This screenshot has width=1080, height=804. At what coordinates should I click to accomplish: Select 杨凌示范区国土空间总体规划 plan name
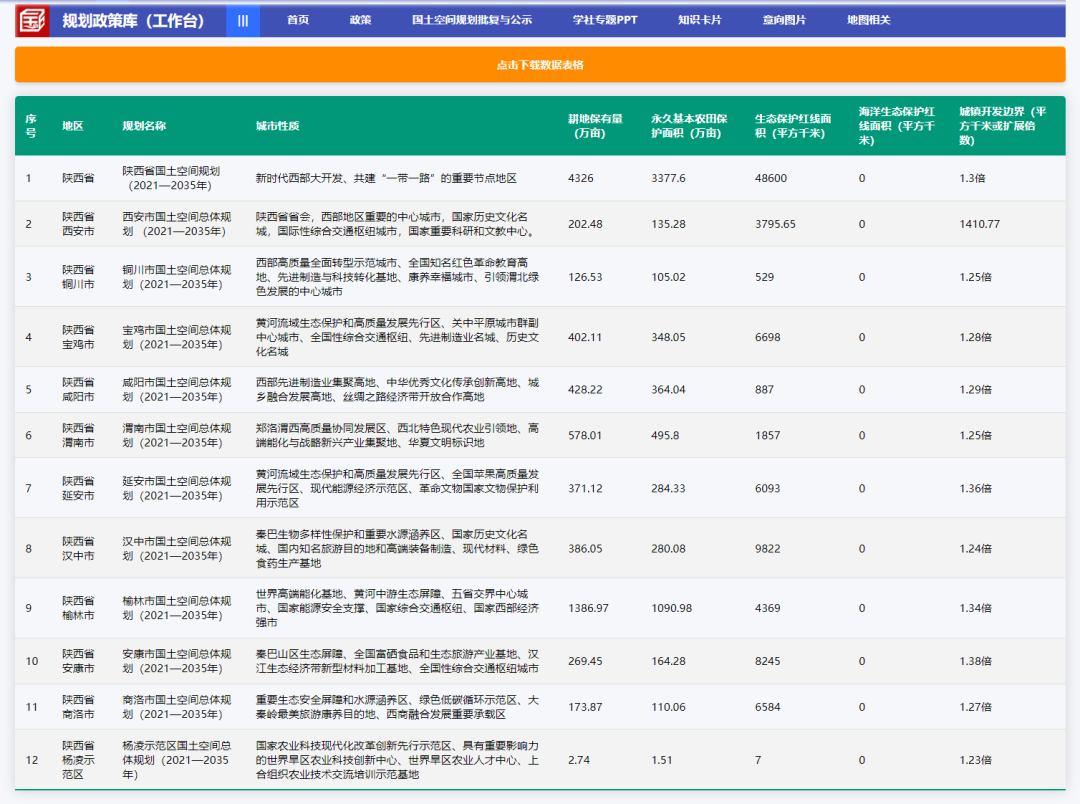176,760
